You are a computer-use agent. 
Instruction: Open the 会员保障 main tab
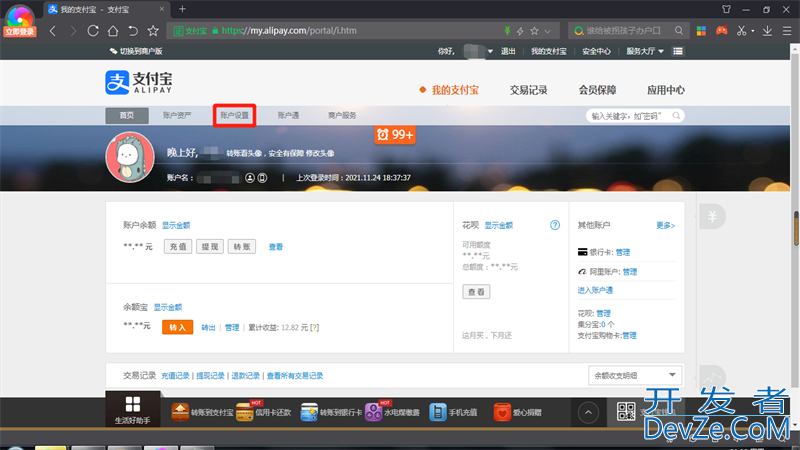click(x=597, y=90)
